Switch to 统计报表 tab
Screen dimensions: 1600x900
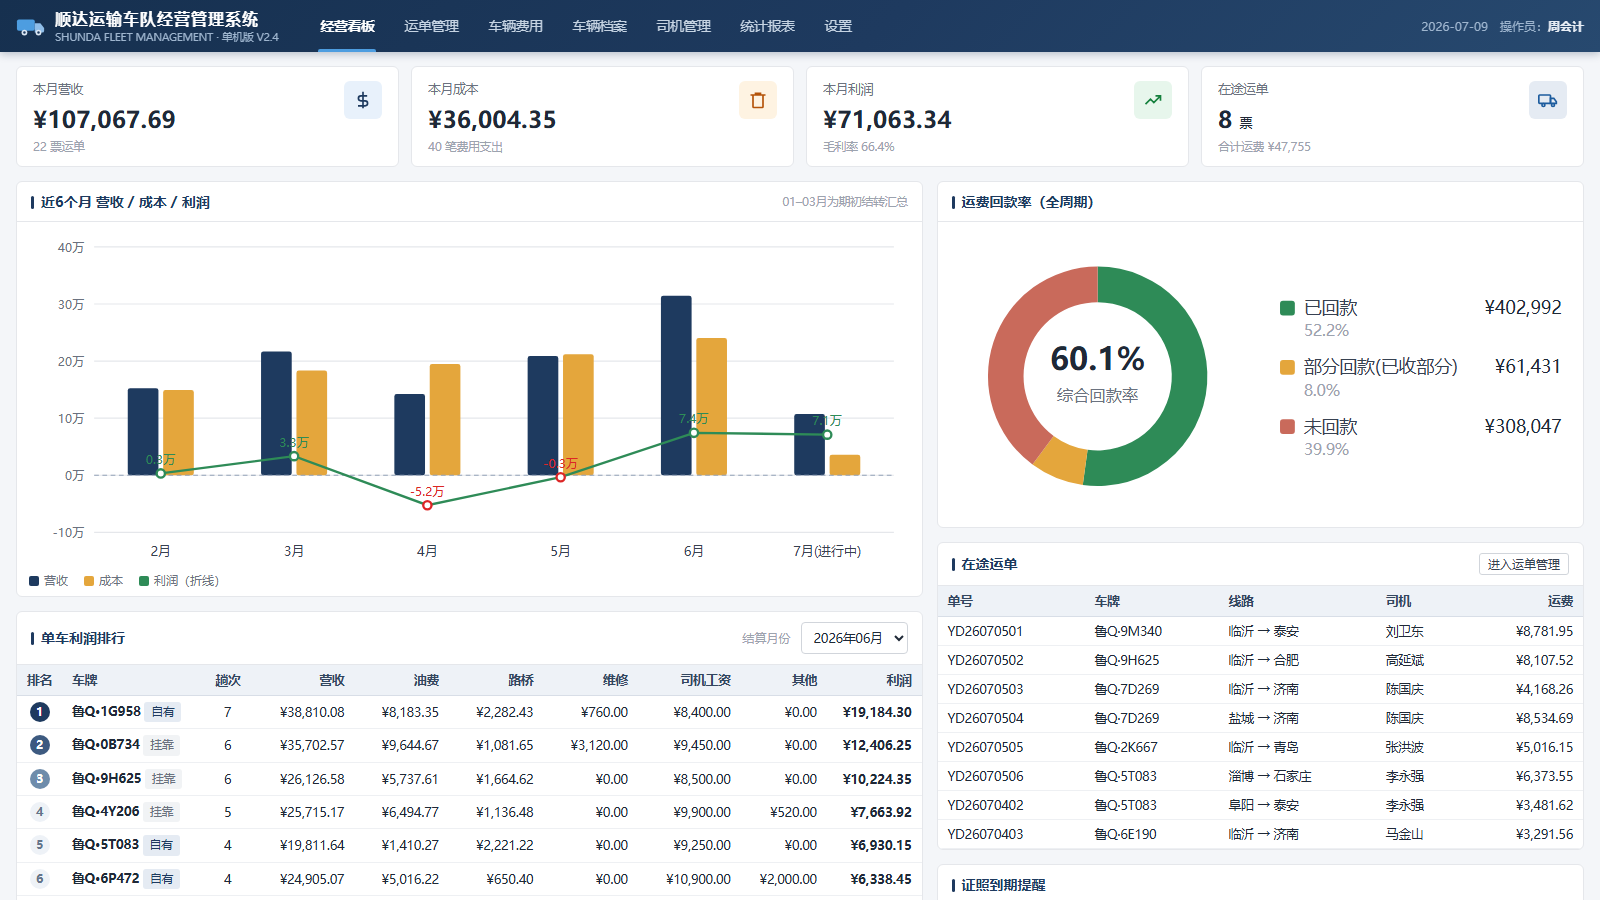coord(767,26)
